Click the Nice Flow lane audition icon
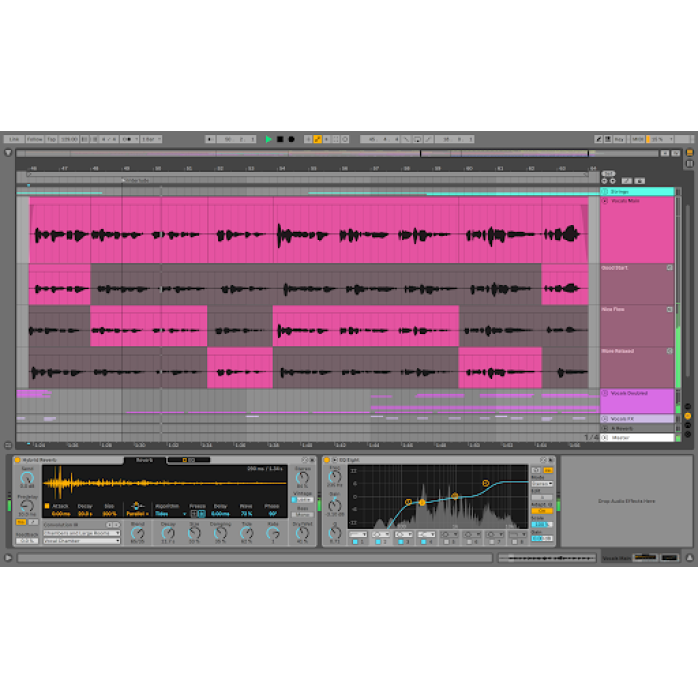The image size is (698, 698). [669, 309]
